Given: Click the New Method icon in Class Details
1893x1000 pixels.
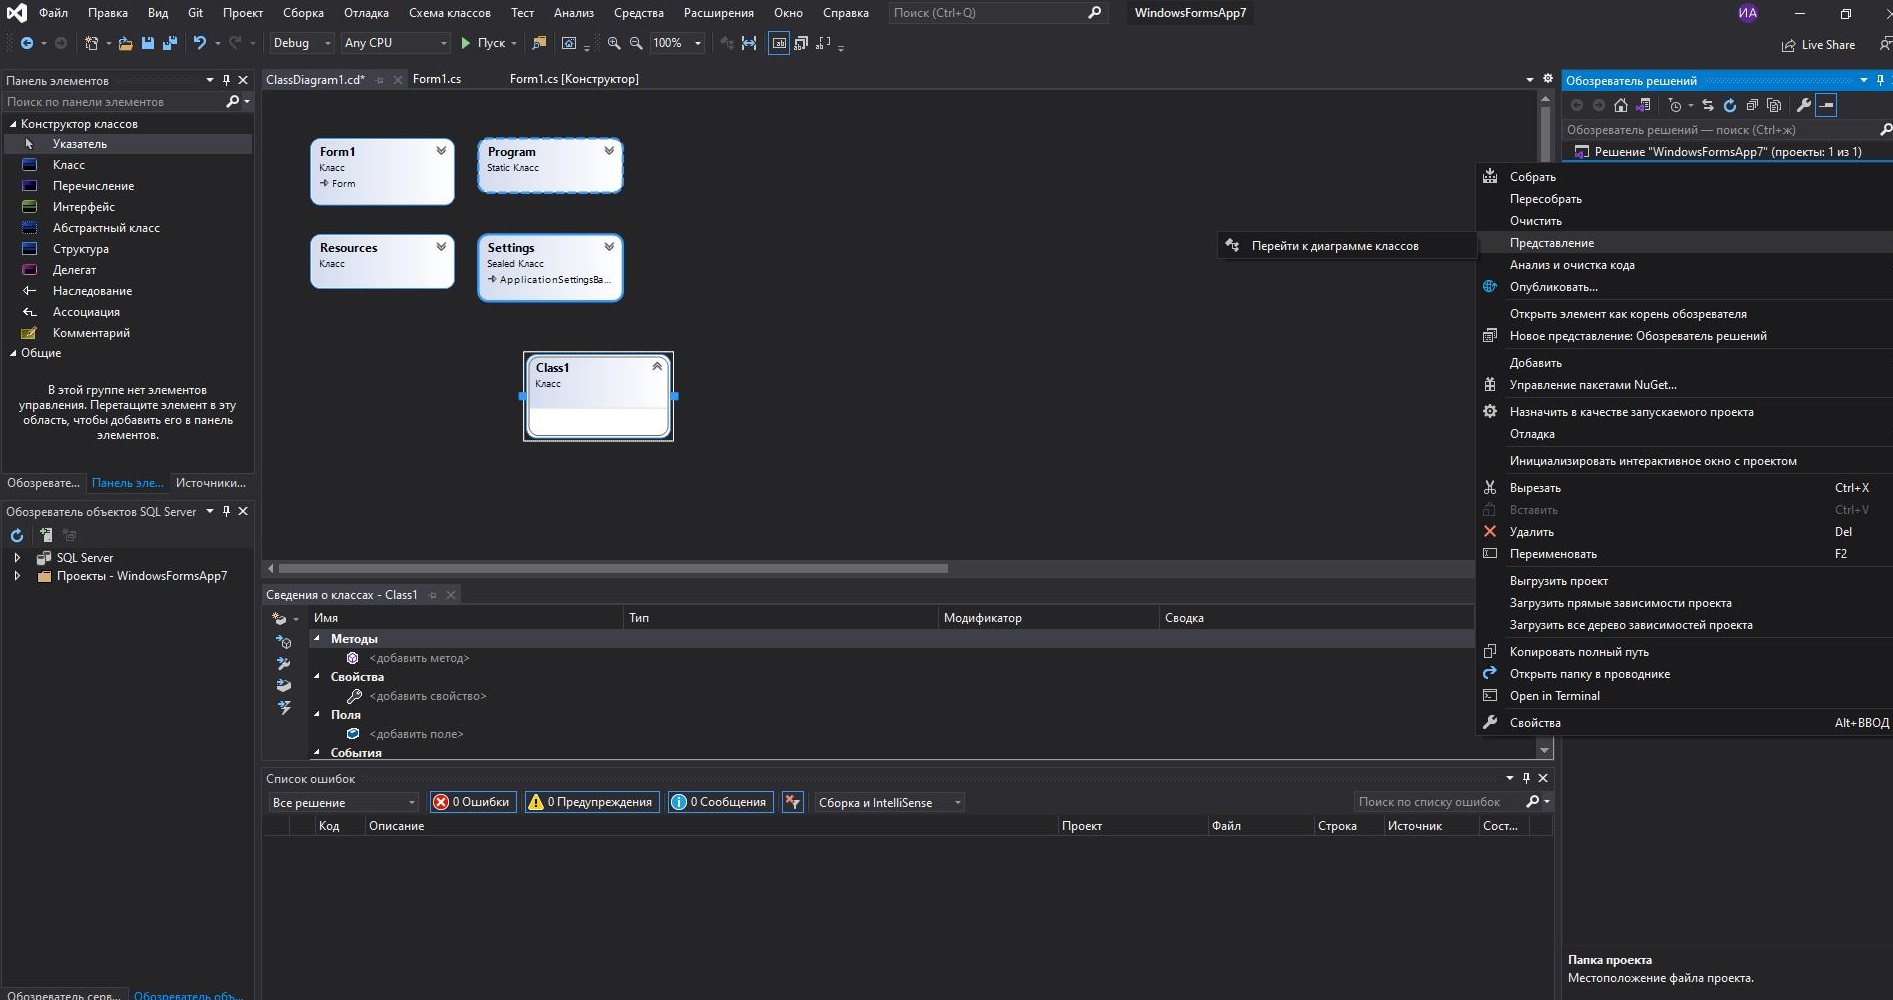Looking at the screenshot, I should point(284,642).
